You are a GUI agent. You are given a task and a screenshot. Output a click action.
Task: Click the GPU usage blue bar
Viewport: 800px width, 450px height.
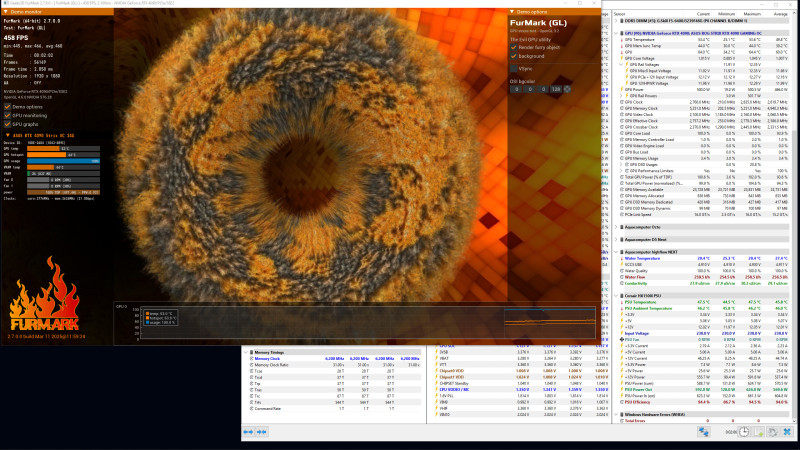[x=63, y=161]
